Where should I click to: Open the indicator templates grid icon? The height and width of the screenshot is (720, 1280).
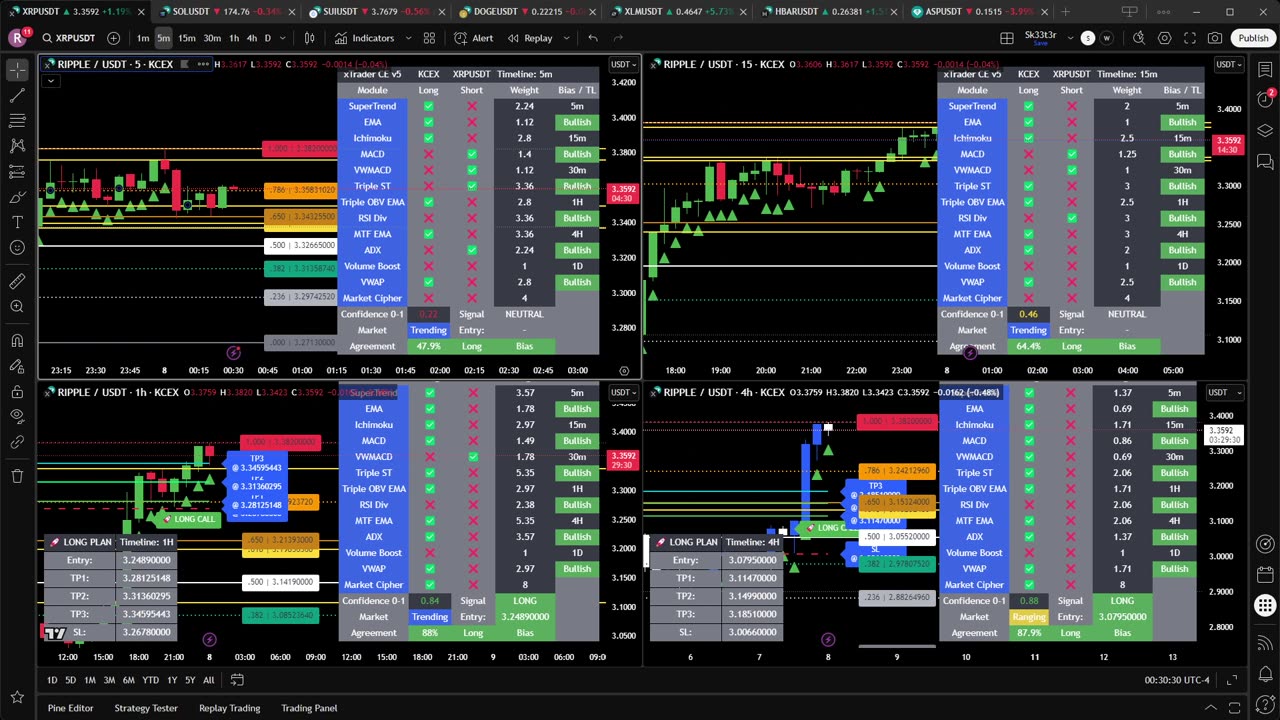[x=429, y=38]
